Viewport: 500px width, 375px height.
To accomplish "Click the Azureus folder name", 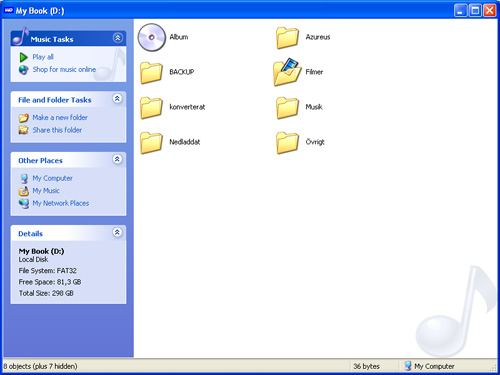I will 318,37.
